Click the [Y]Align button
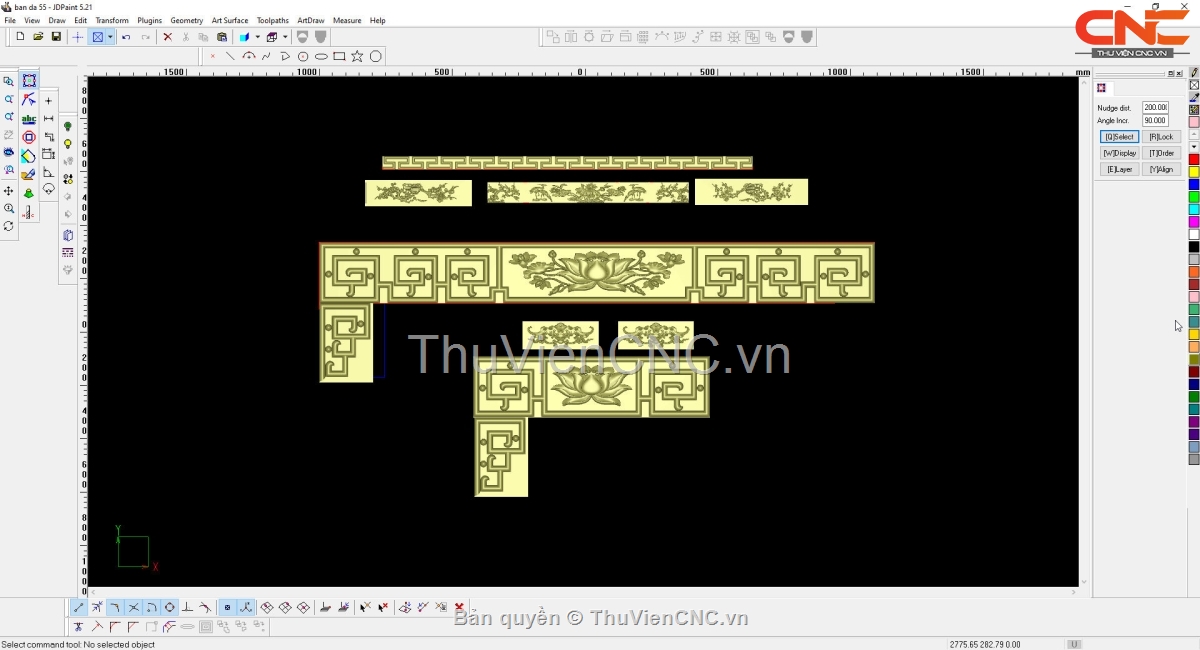1200x650 pixels. 1161,169
